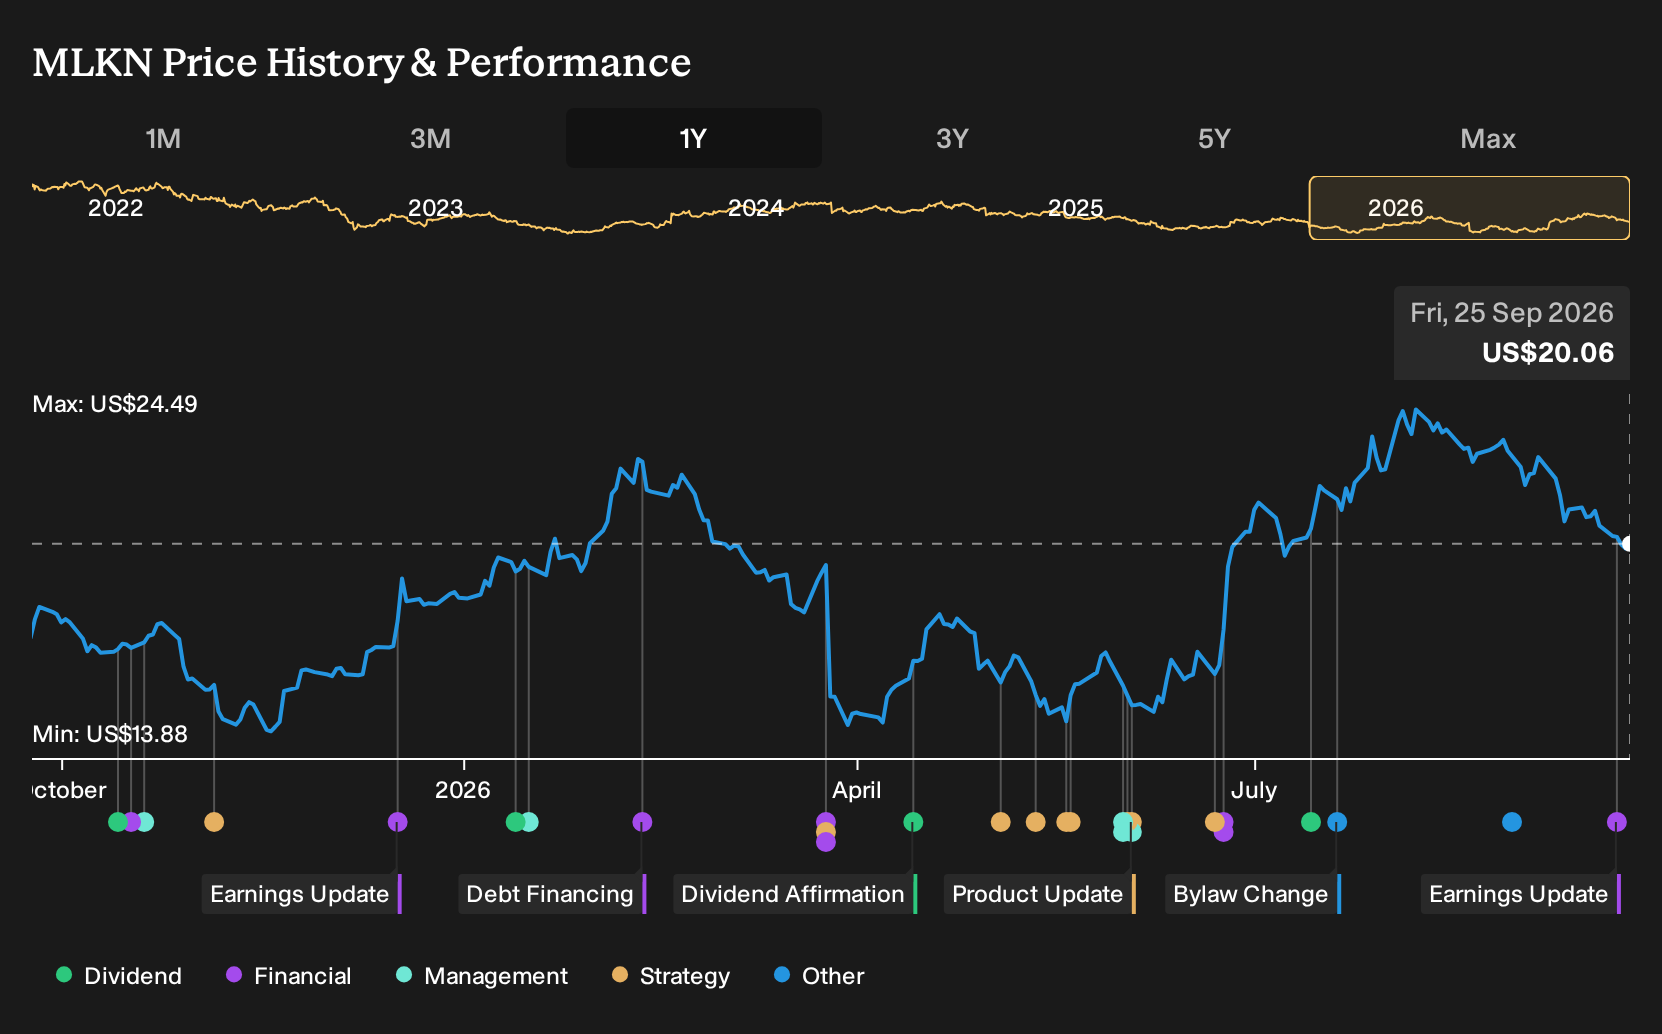Jump to 2023 in the overview chart

[x=436, y=208]
